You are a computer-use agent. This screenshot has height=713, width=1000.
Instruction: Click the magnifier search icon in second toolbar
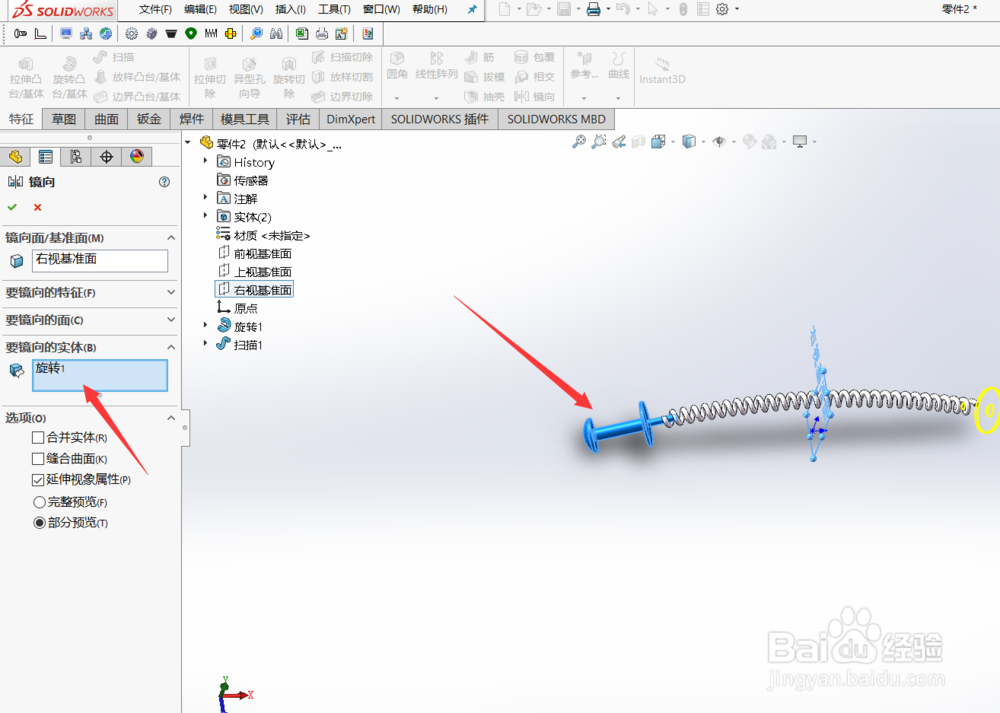tap(256, 33)
